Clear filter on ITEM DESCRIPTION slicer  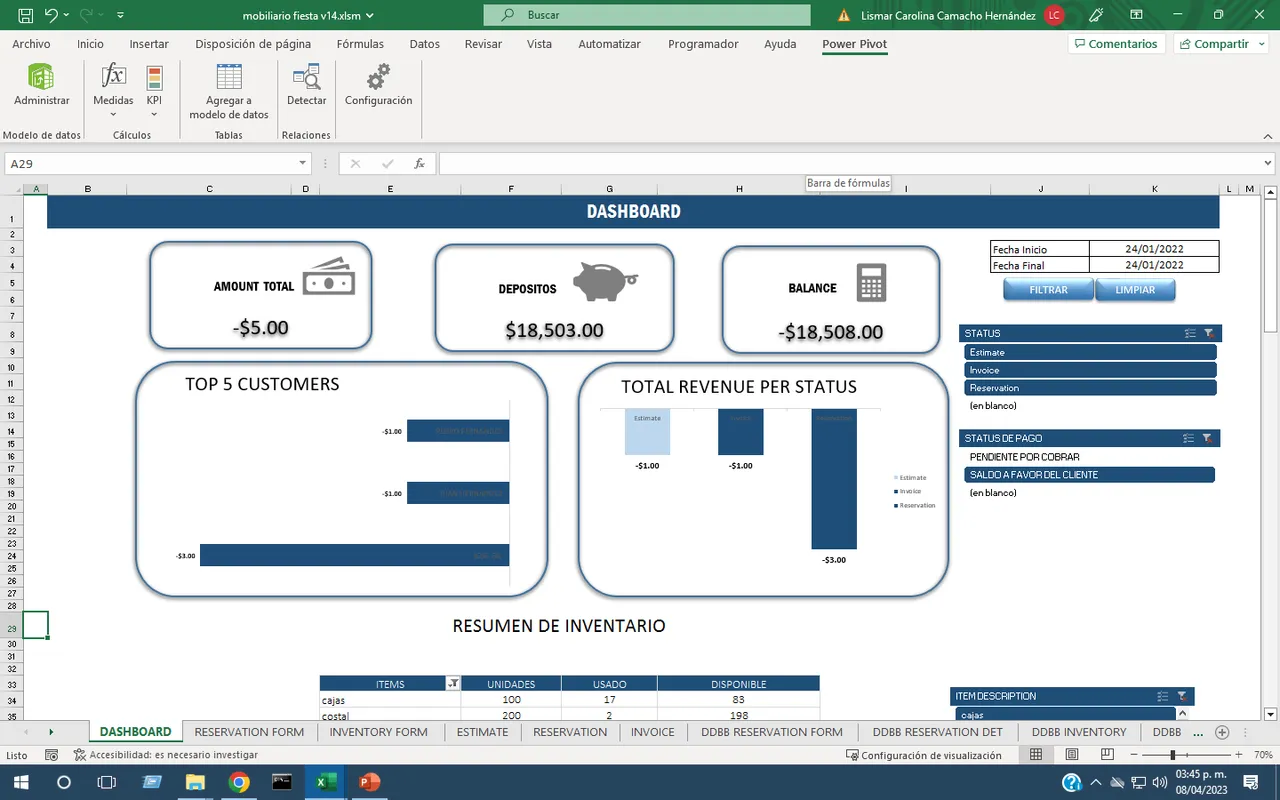pyautogui.click(x=1182, y=696)
